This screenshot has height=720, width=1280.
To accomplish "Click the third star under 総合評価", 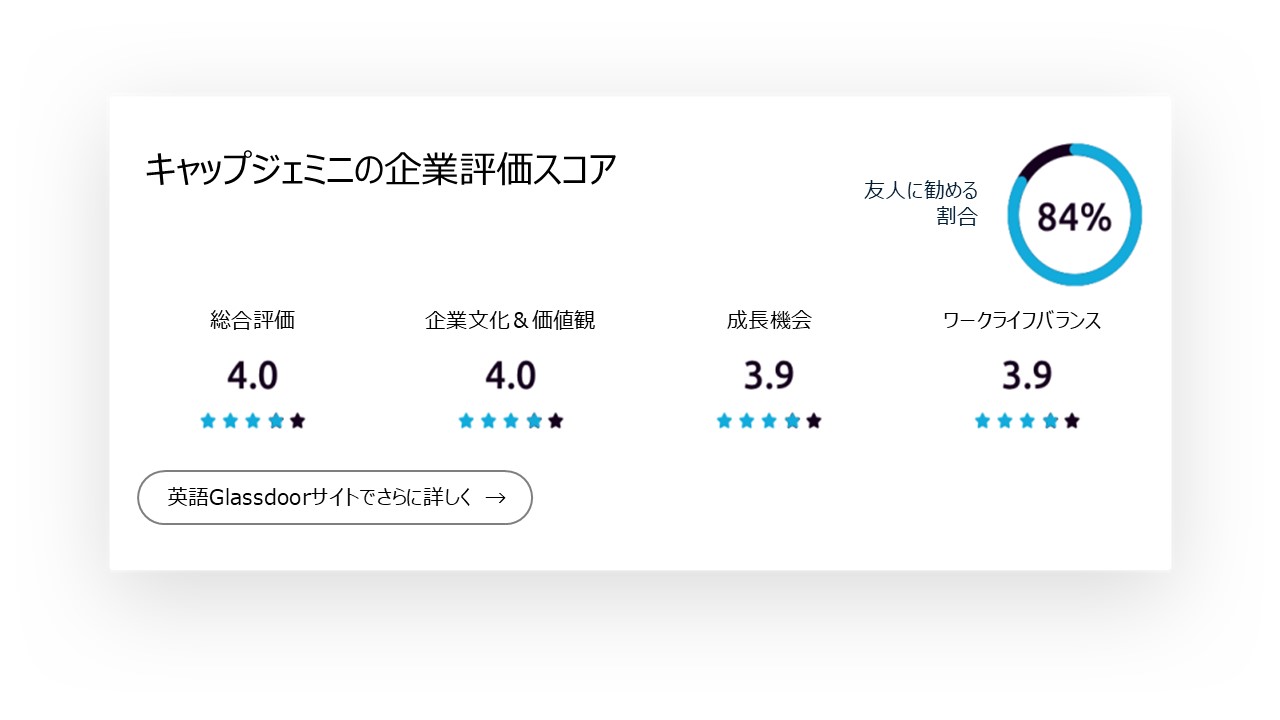I will pos(251,420).
